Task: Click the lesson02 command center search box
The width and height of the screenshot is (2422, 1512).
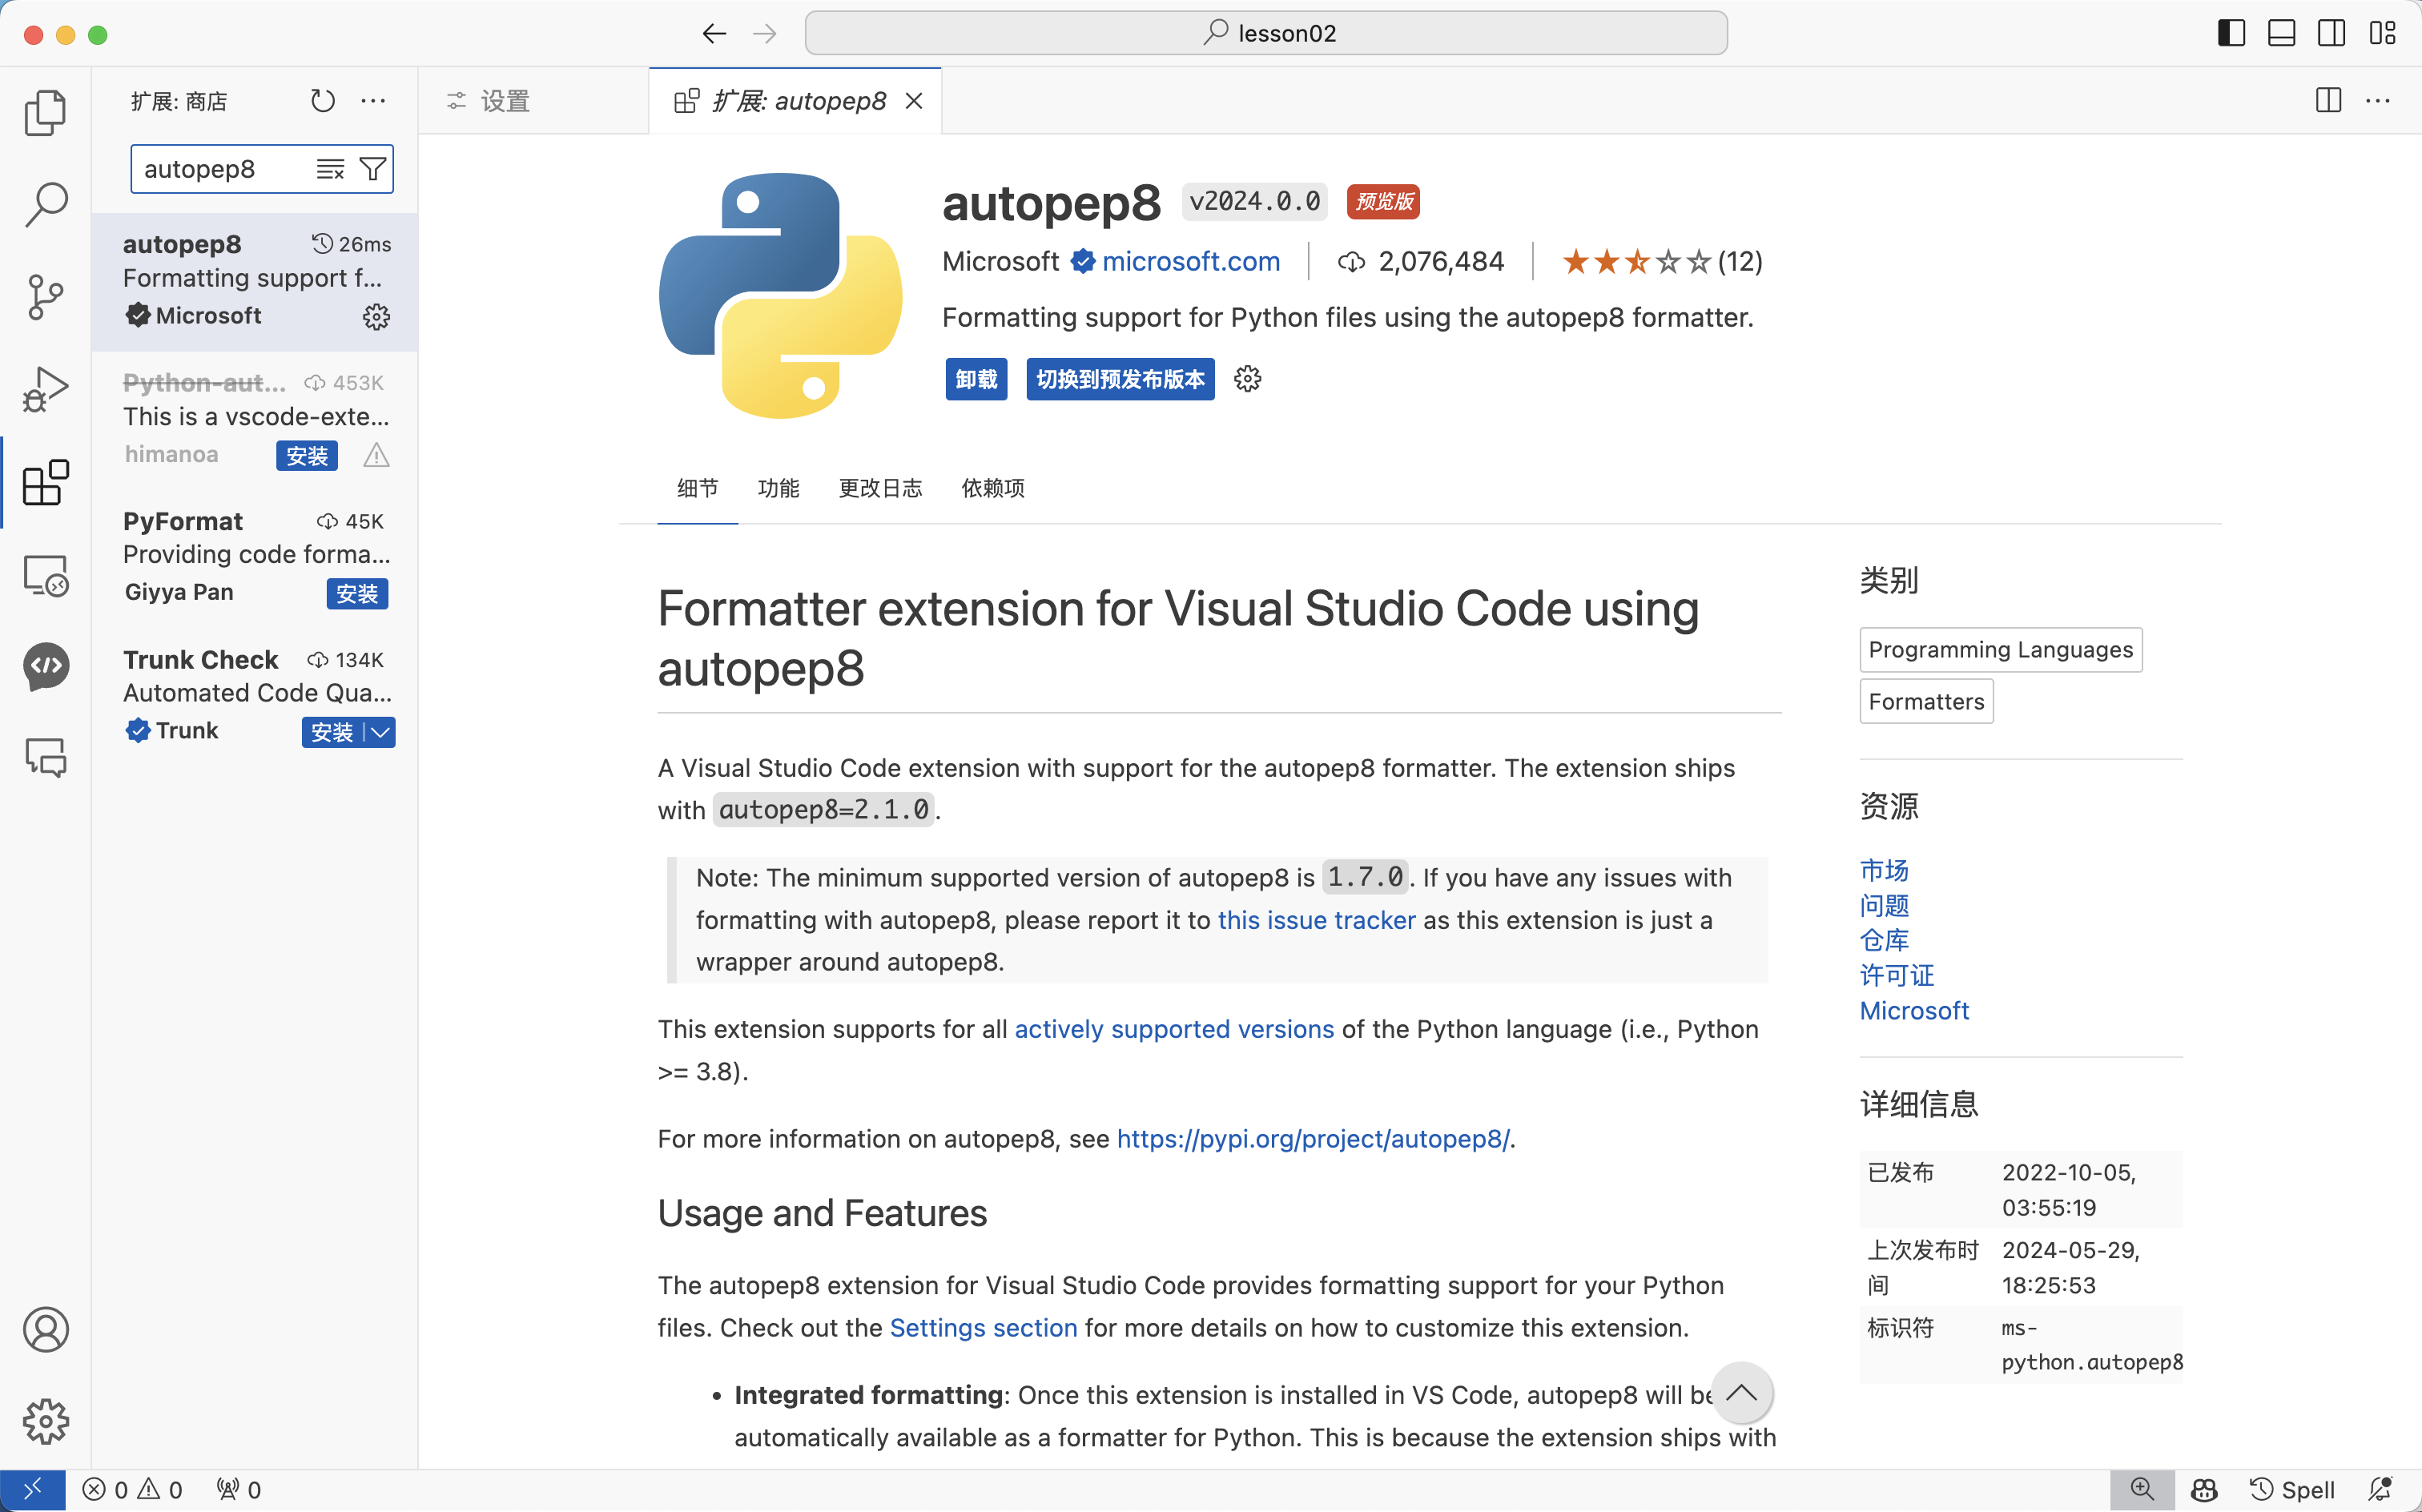Action: pyautogui.click(x=1266, y=34)
